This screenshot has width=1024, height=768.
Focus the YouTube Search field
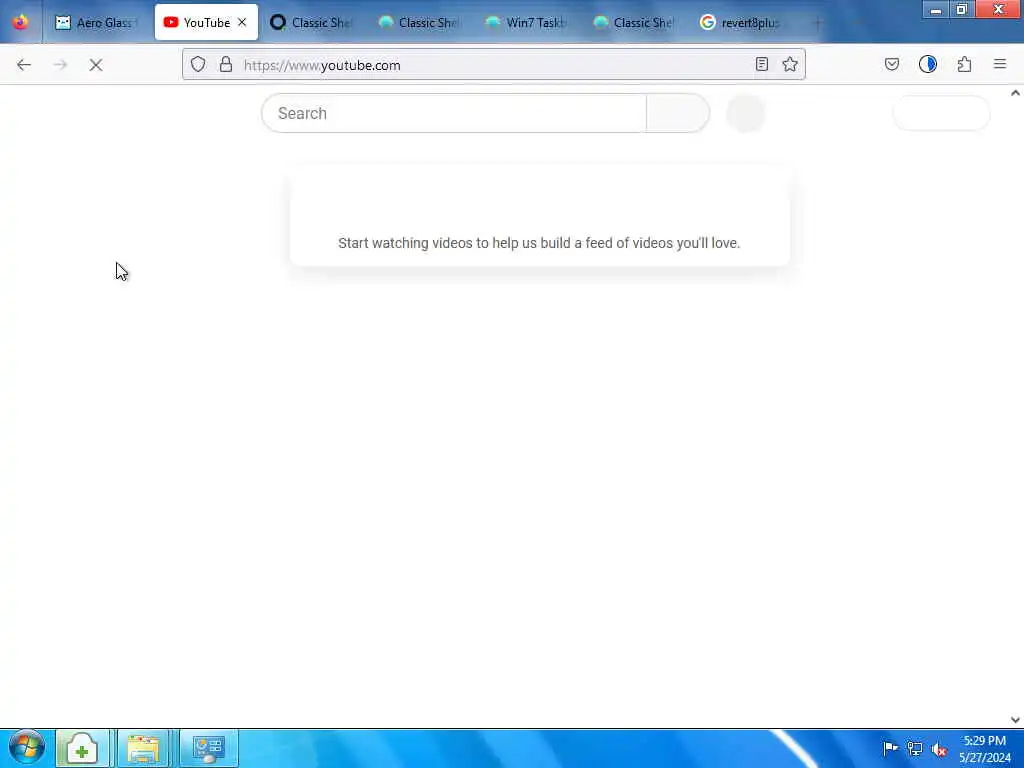(x=454, y=113)
